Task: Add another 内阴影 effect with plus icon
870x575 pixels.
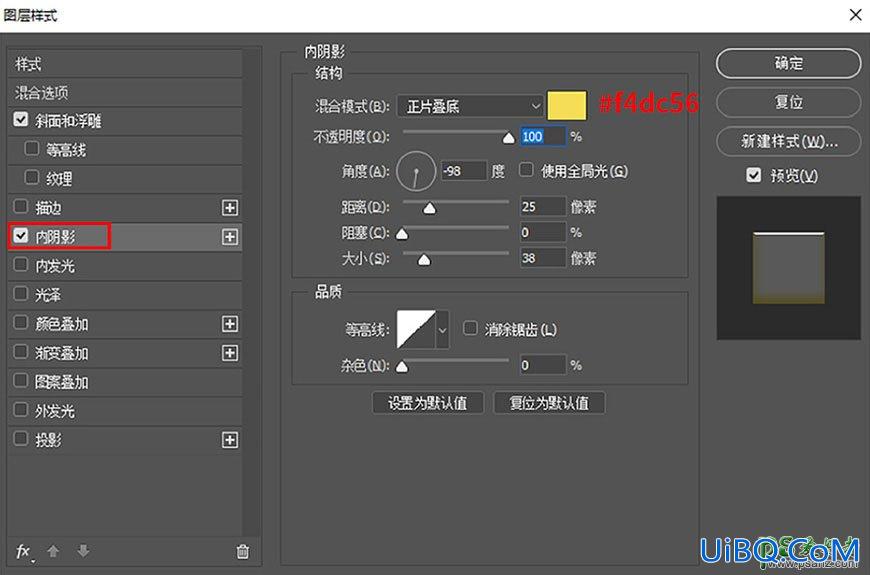Action: tap(230, 237)
